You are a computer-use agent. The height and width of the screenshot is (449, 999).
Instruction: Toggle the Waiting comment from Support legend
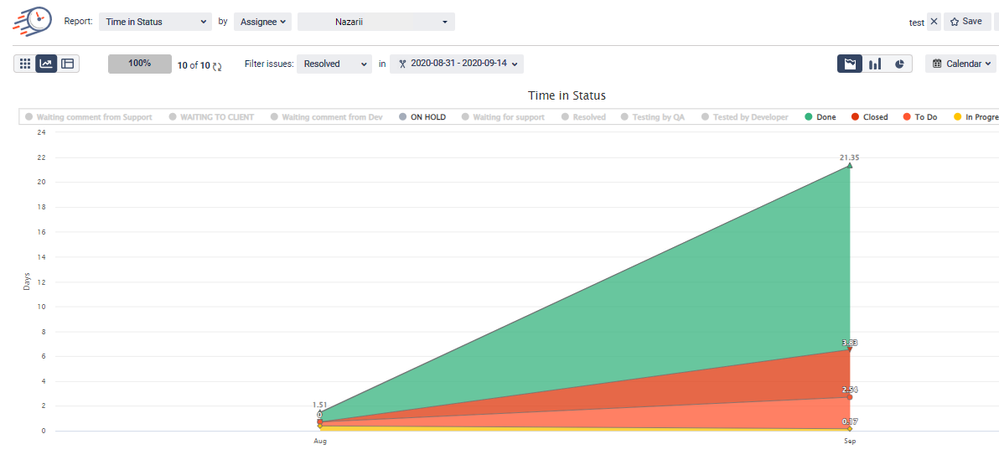pos(89,117)
